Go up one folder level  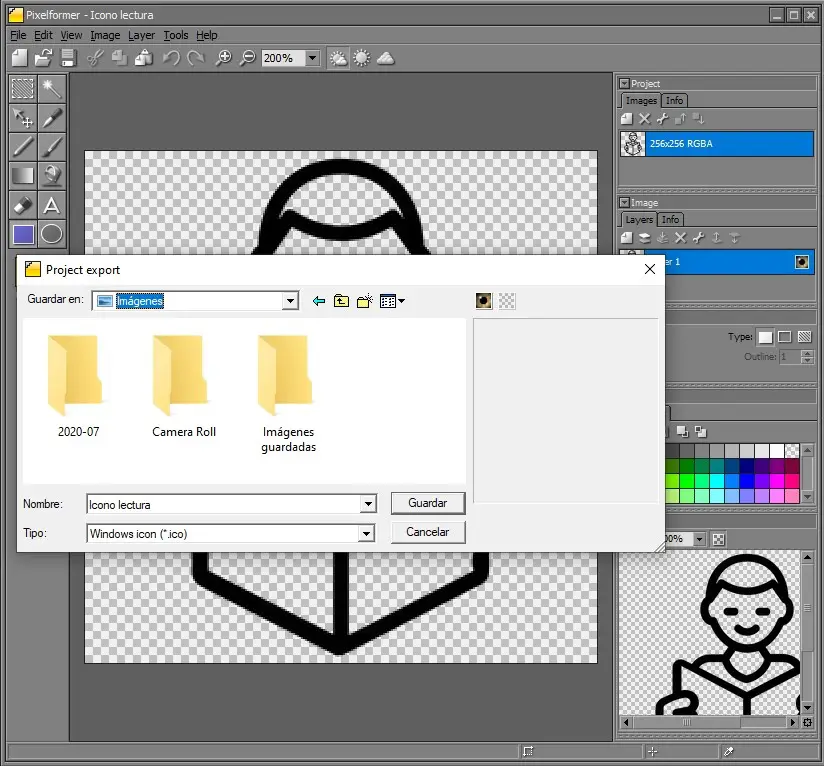pyautogui.click(x=342, y=300)
